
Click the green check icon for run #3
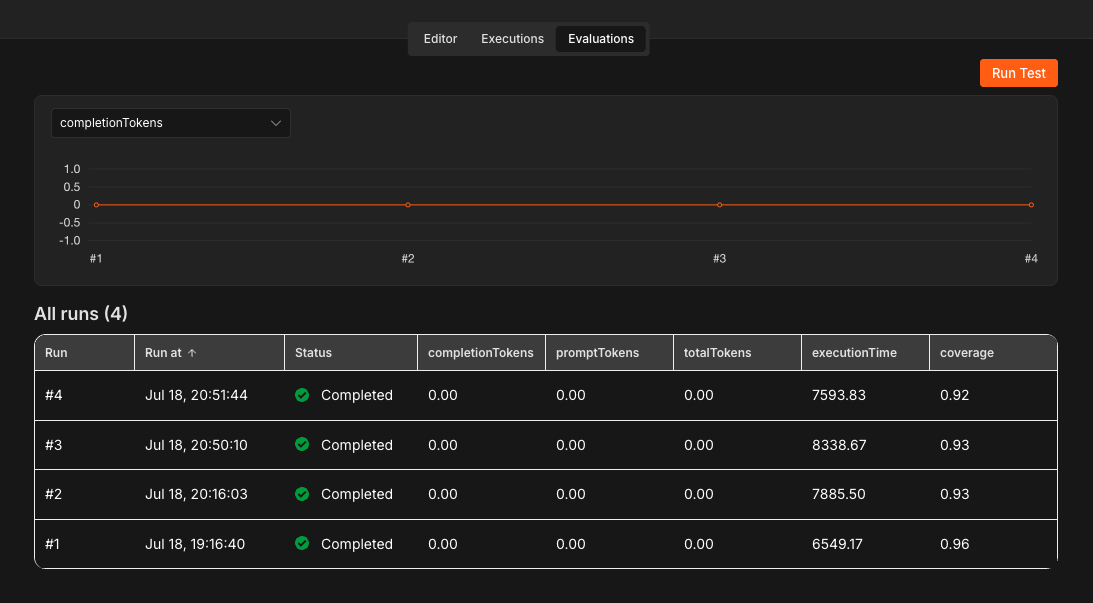pos(302,445)
